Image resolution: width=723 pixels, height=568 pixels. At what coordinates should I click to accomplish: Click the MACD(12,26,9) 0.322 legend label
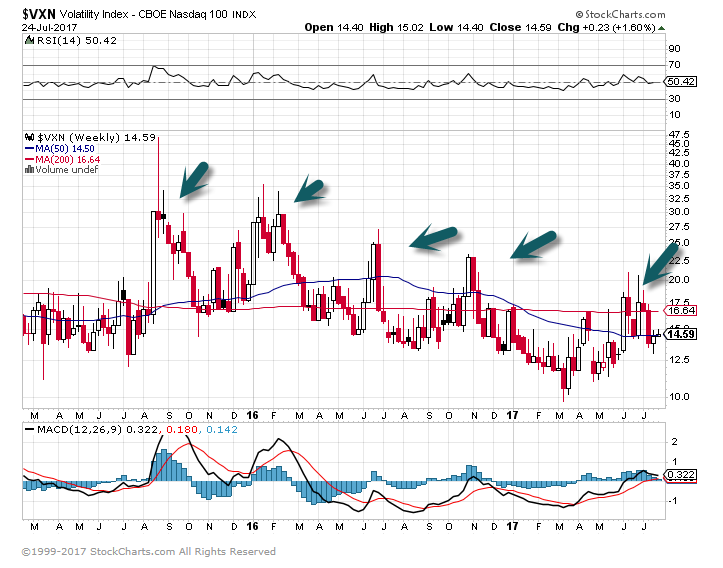(98, 430)
